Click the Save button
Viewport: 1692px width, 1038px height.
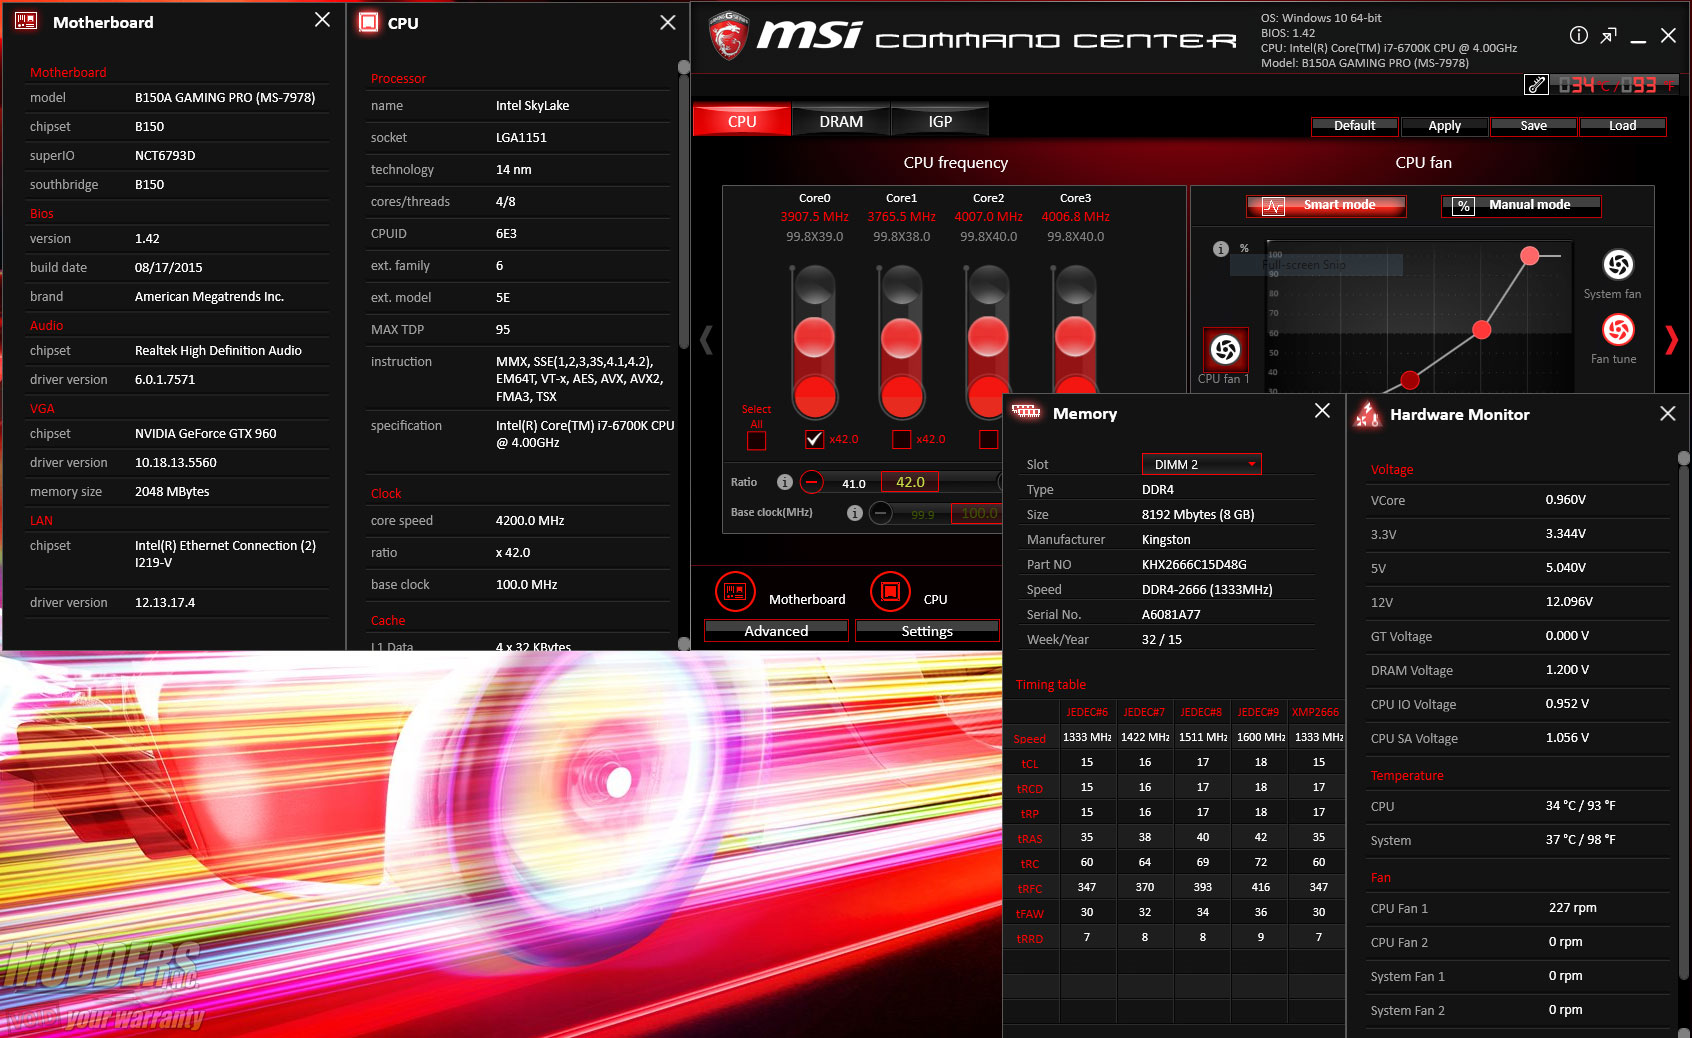(1533, 125)
